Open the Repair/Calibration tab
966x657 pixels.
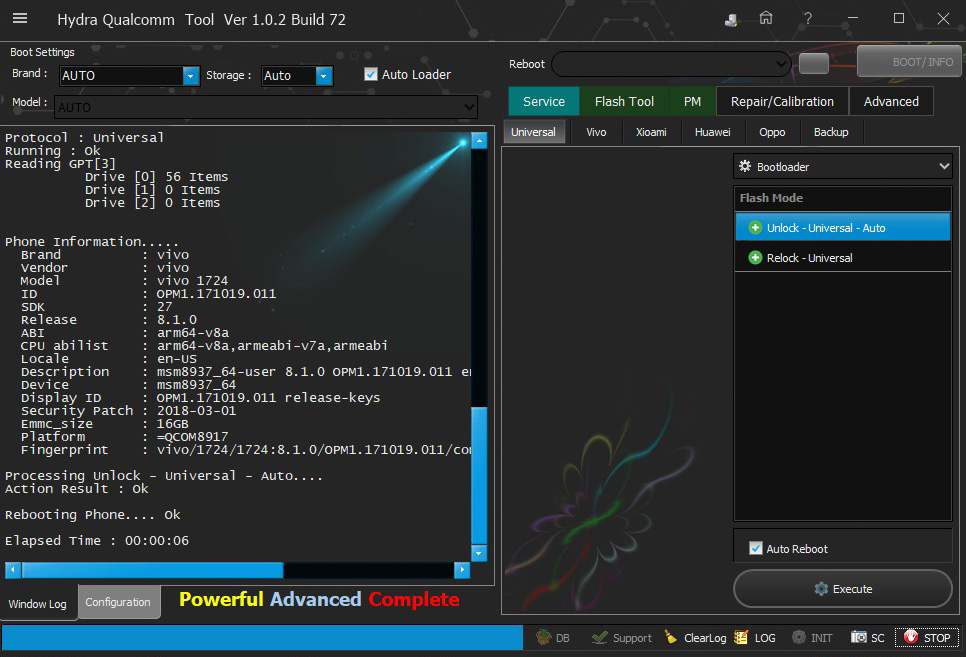pos(782,102)
